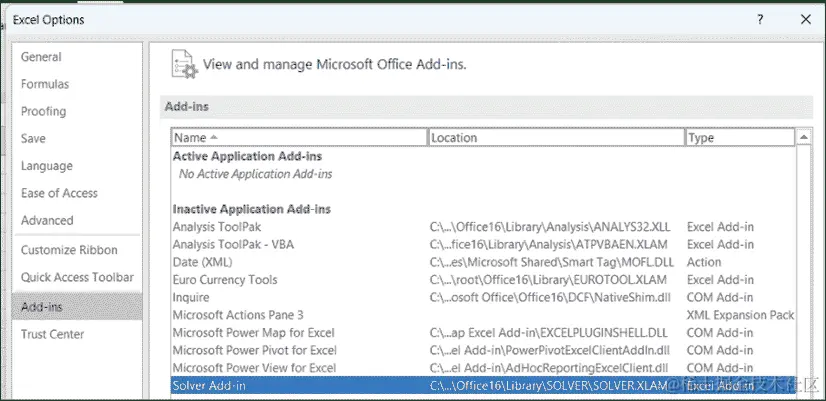Click the ANALYS32.XLL location path
The height and width of the screenshot is (401, 826).
(550, 227)
